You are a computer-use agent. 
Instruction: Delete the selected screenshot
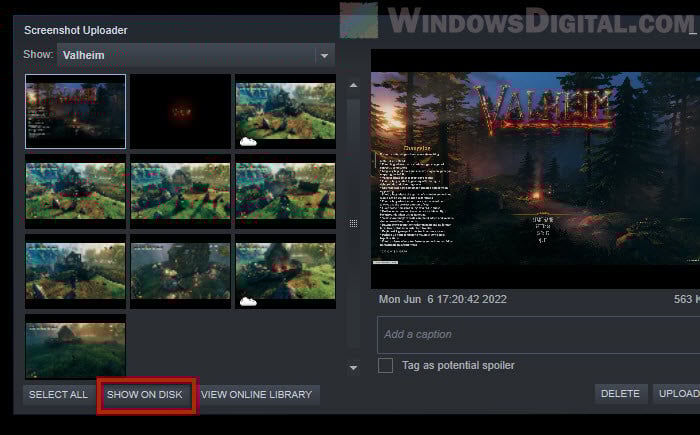point(620,394)
